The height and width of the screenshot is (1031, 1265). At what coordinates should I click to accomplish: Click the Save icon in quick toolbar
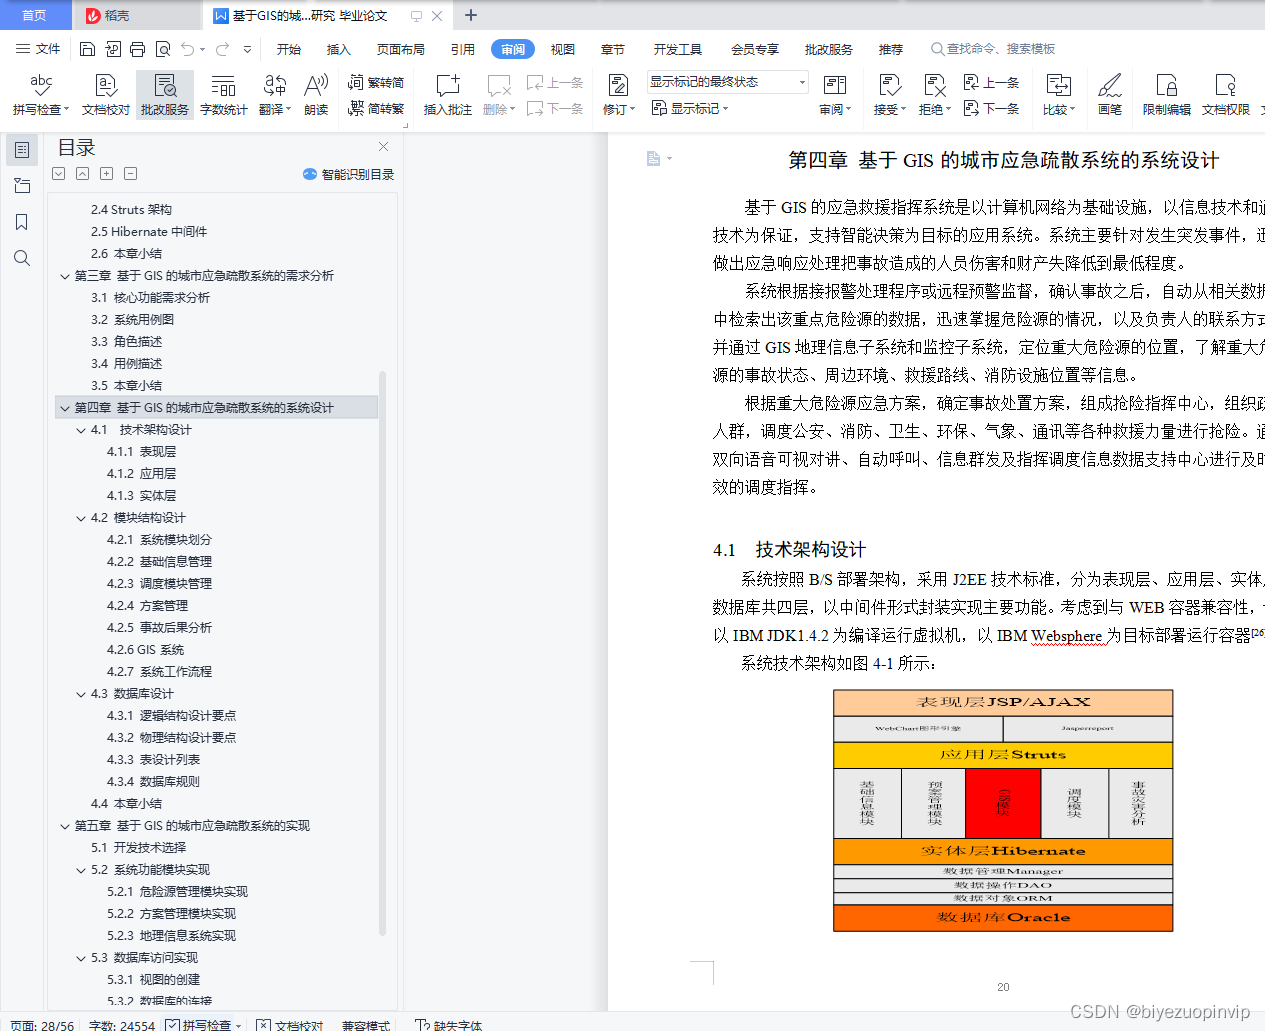(87, 49)
